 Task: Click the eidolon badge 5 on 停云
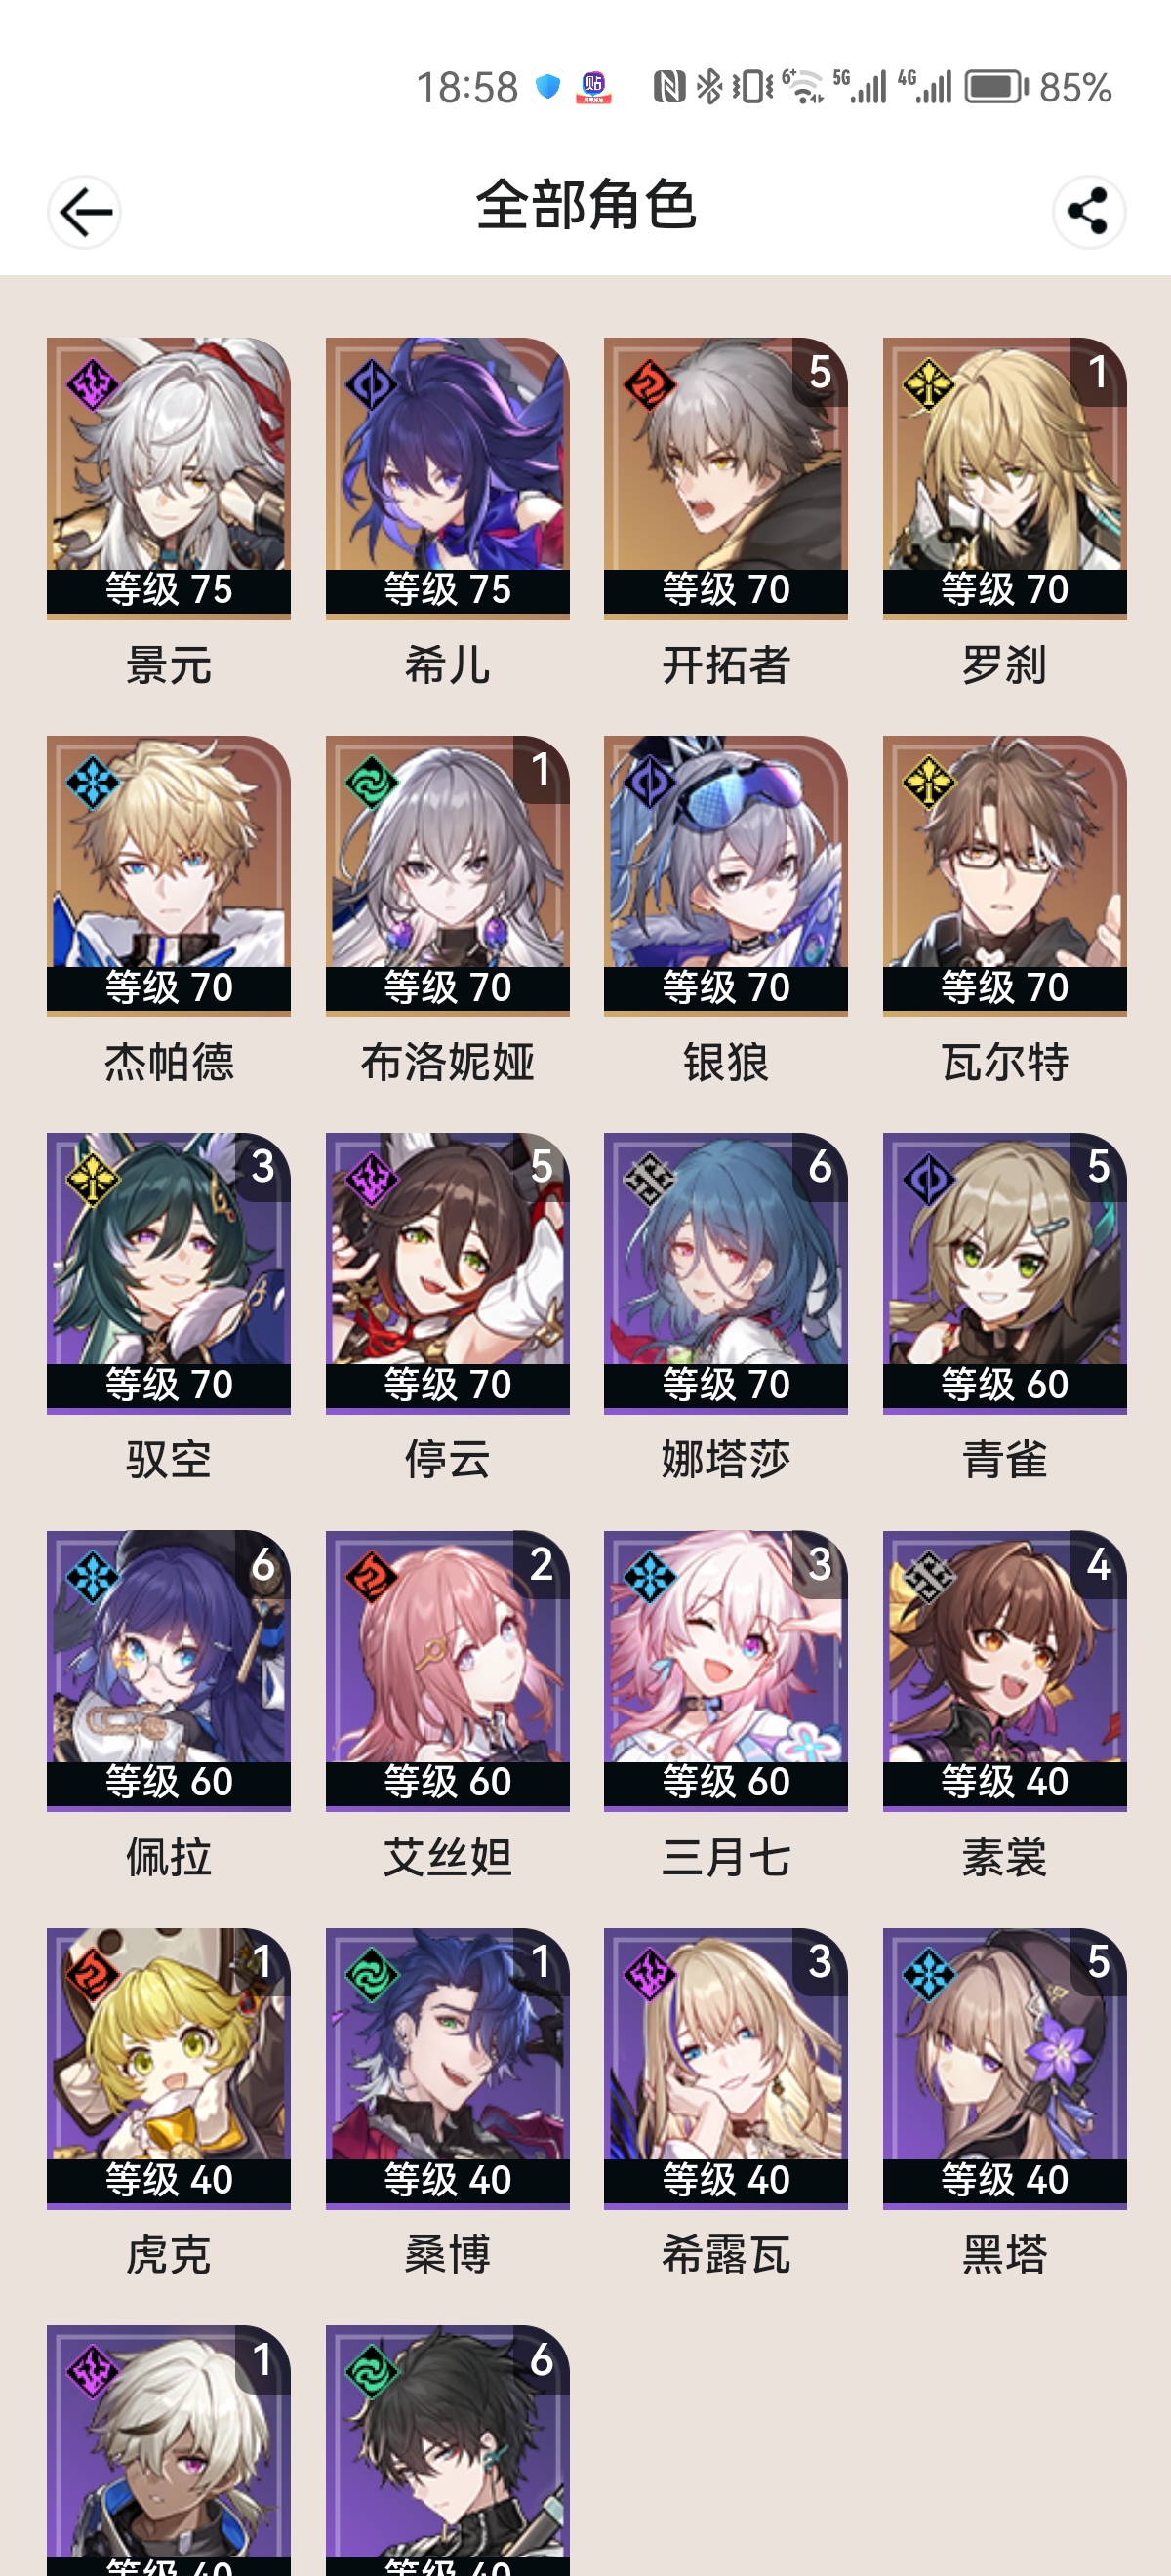point(541,1166)
